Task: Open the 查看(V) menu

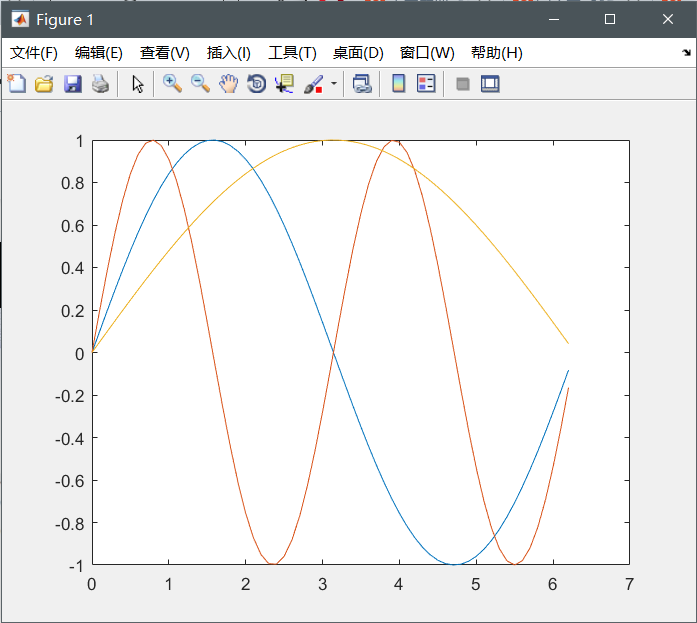Action: (x=164, y=53)
